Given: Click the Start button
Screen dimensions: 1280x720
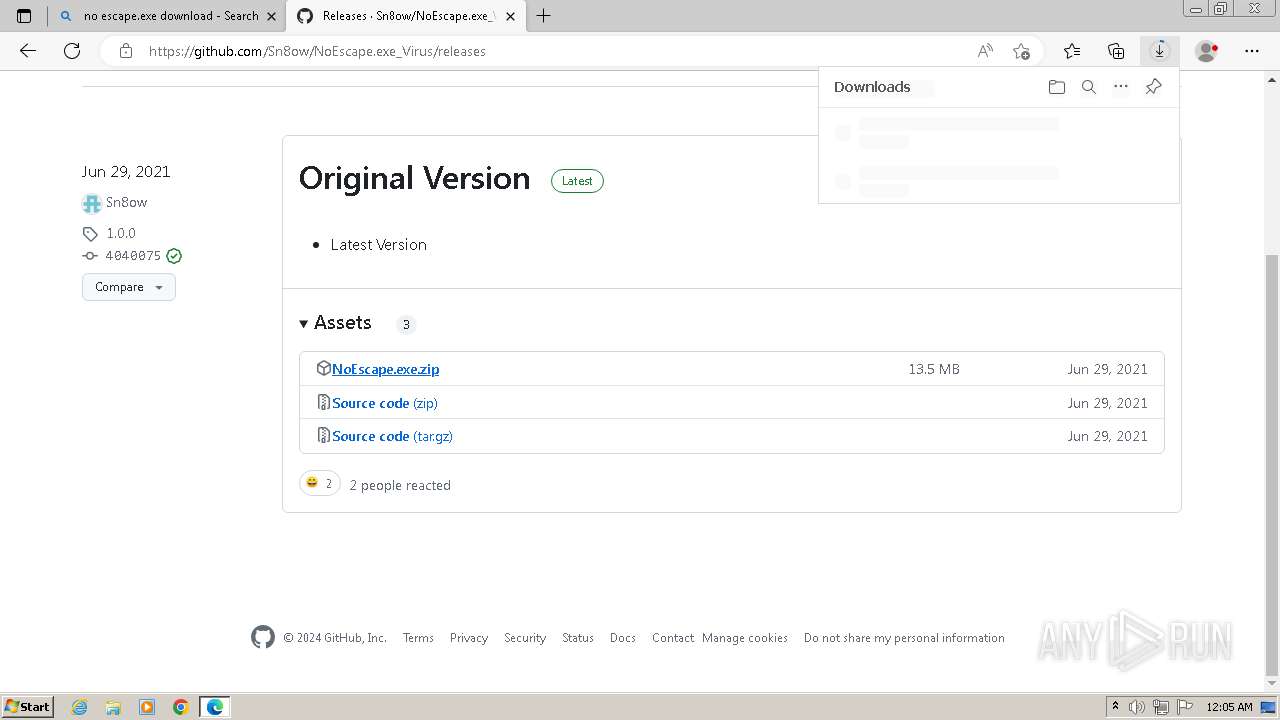Looking at the screenshot, I should [27, 707].
